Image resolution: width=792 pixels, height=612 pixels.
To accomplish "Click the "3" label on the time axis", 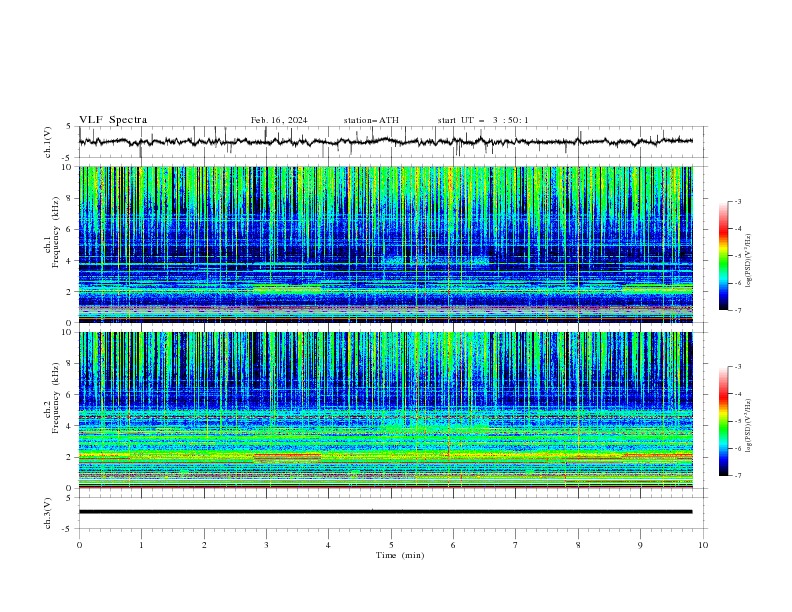I will 267,545.
